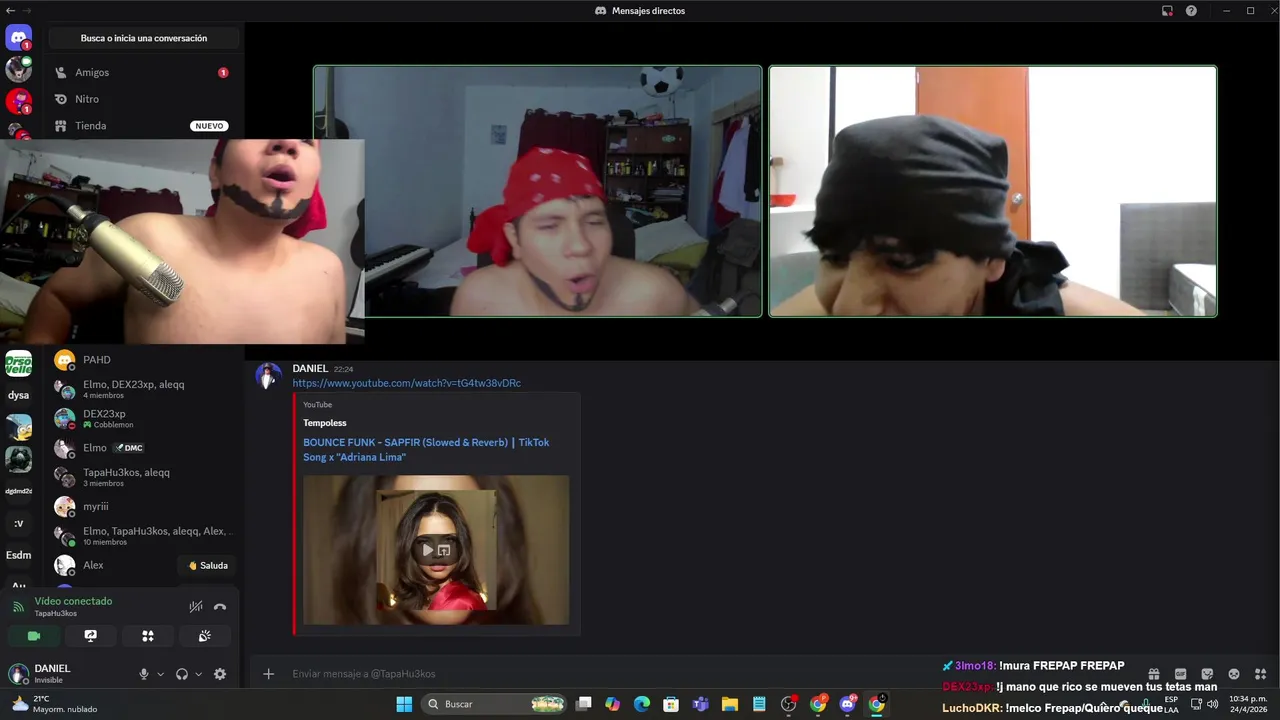Viewport: 1280px width, 720px height.
Task: Open DEX23xp direct message playing Cobblemon
Action: (143, 418)
